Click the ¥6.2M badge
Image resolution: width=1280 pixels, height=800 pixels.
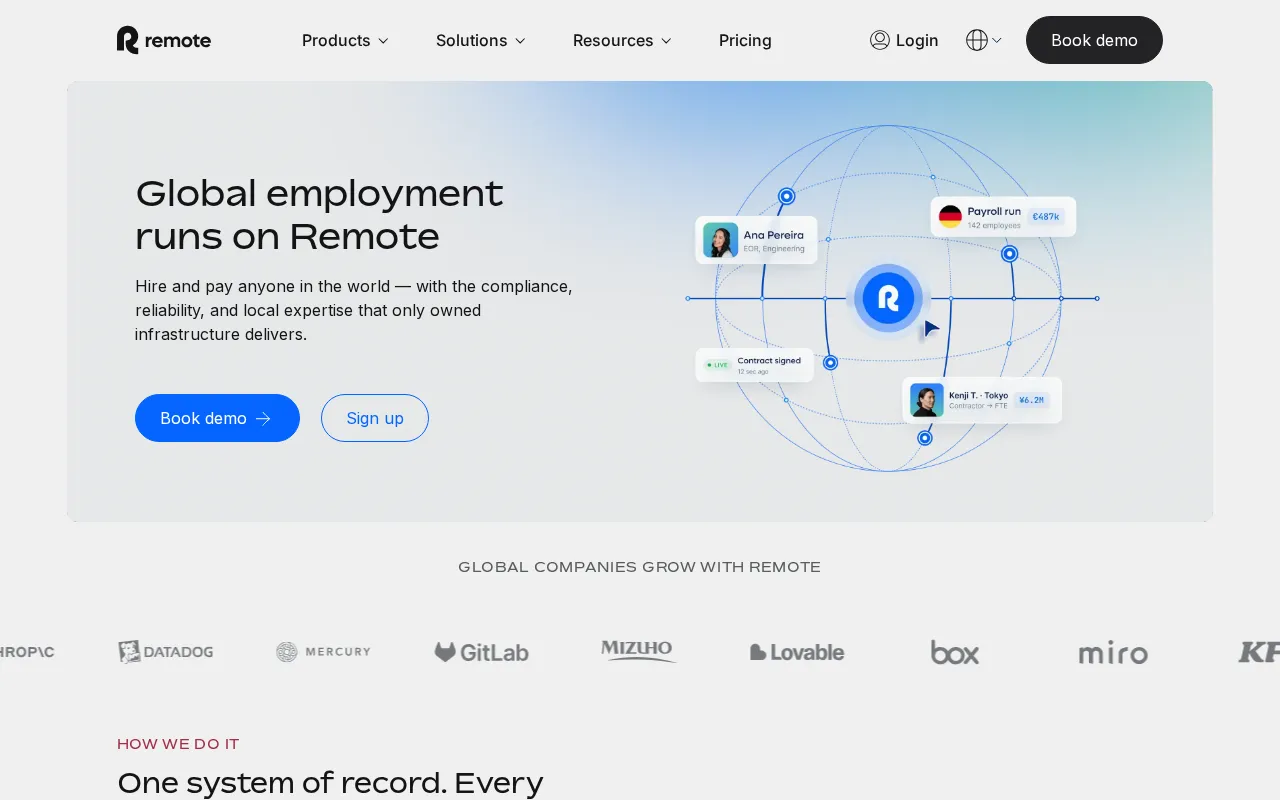[1031, 400]
